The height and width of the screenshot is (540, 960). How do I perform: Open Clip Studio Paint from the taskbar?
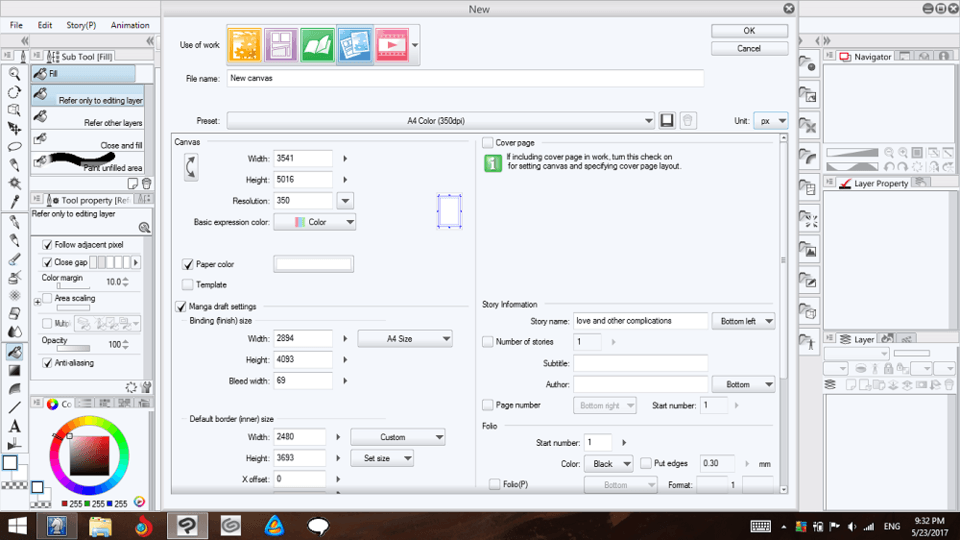pyautogui.click(x=187, y=525)
